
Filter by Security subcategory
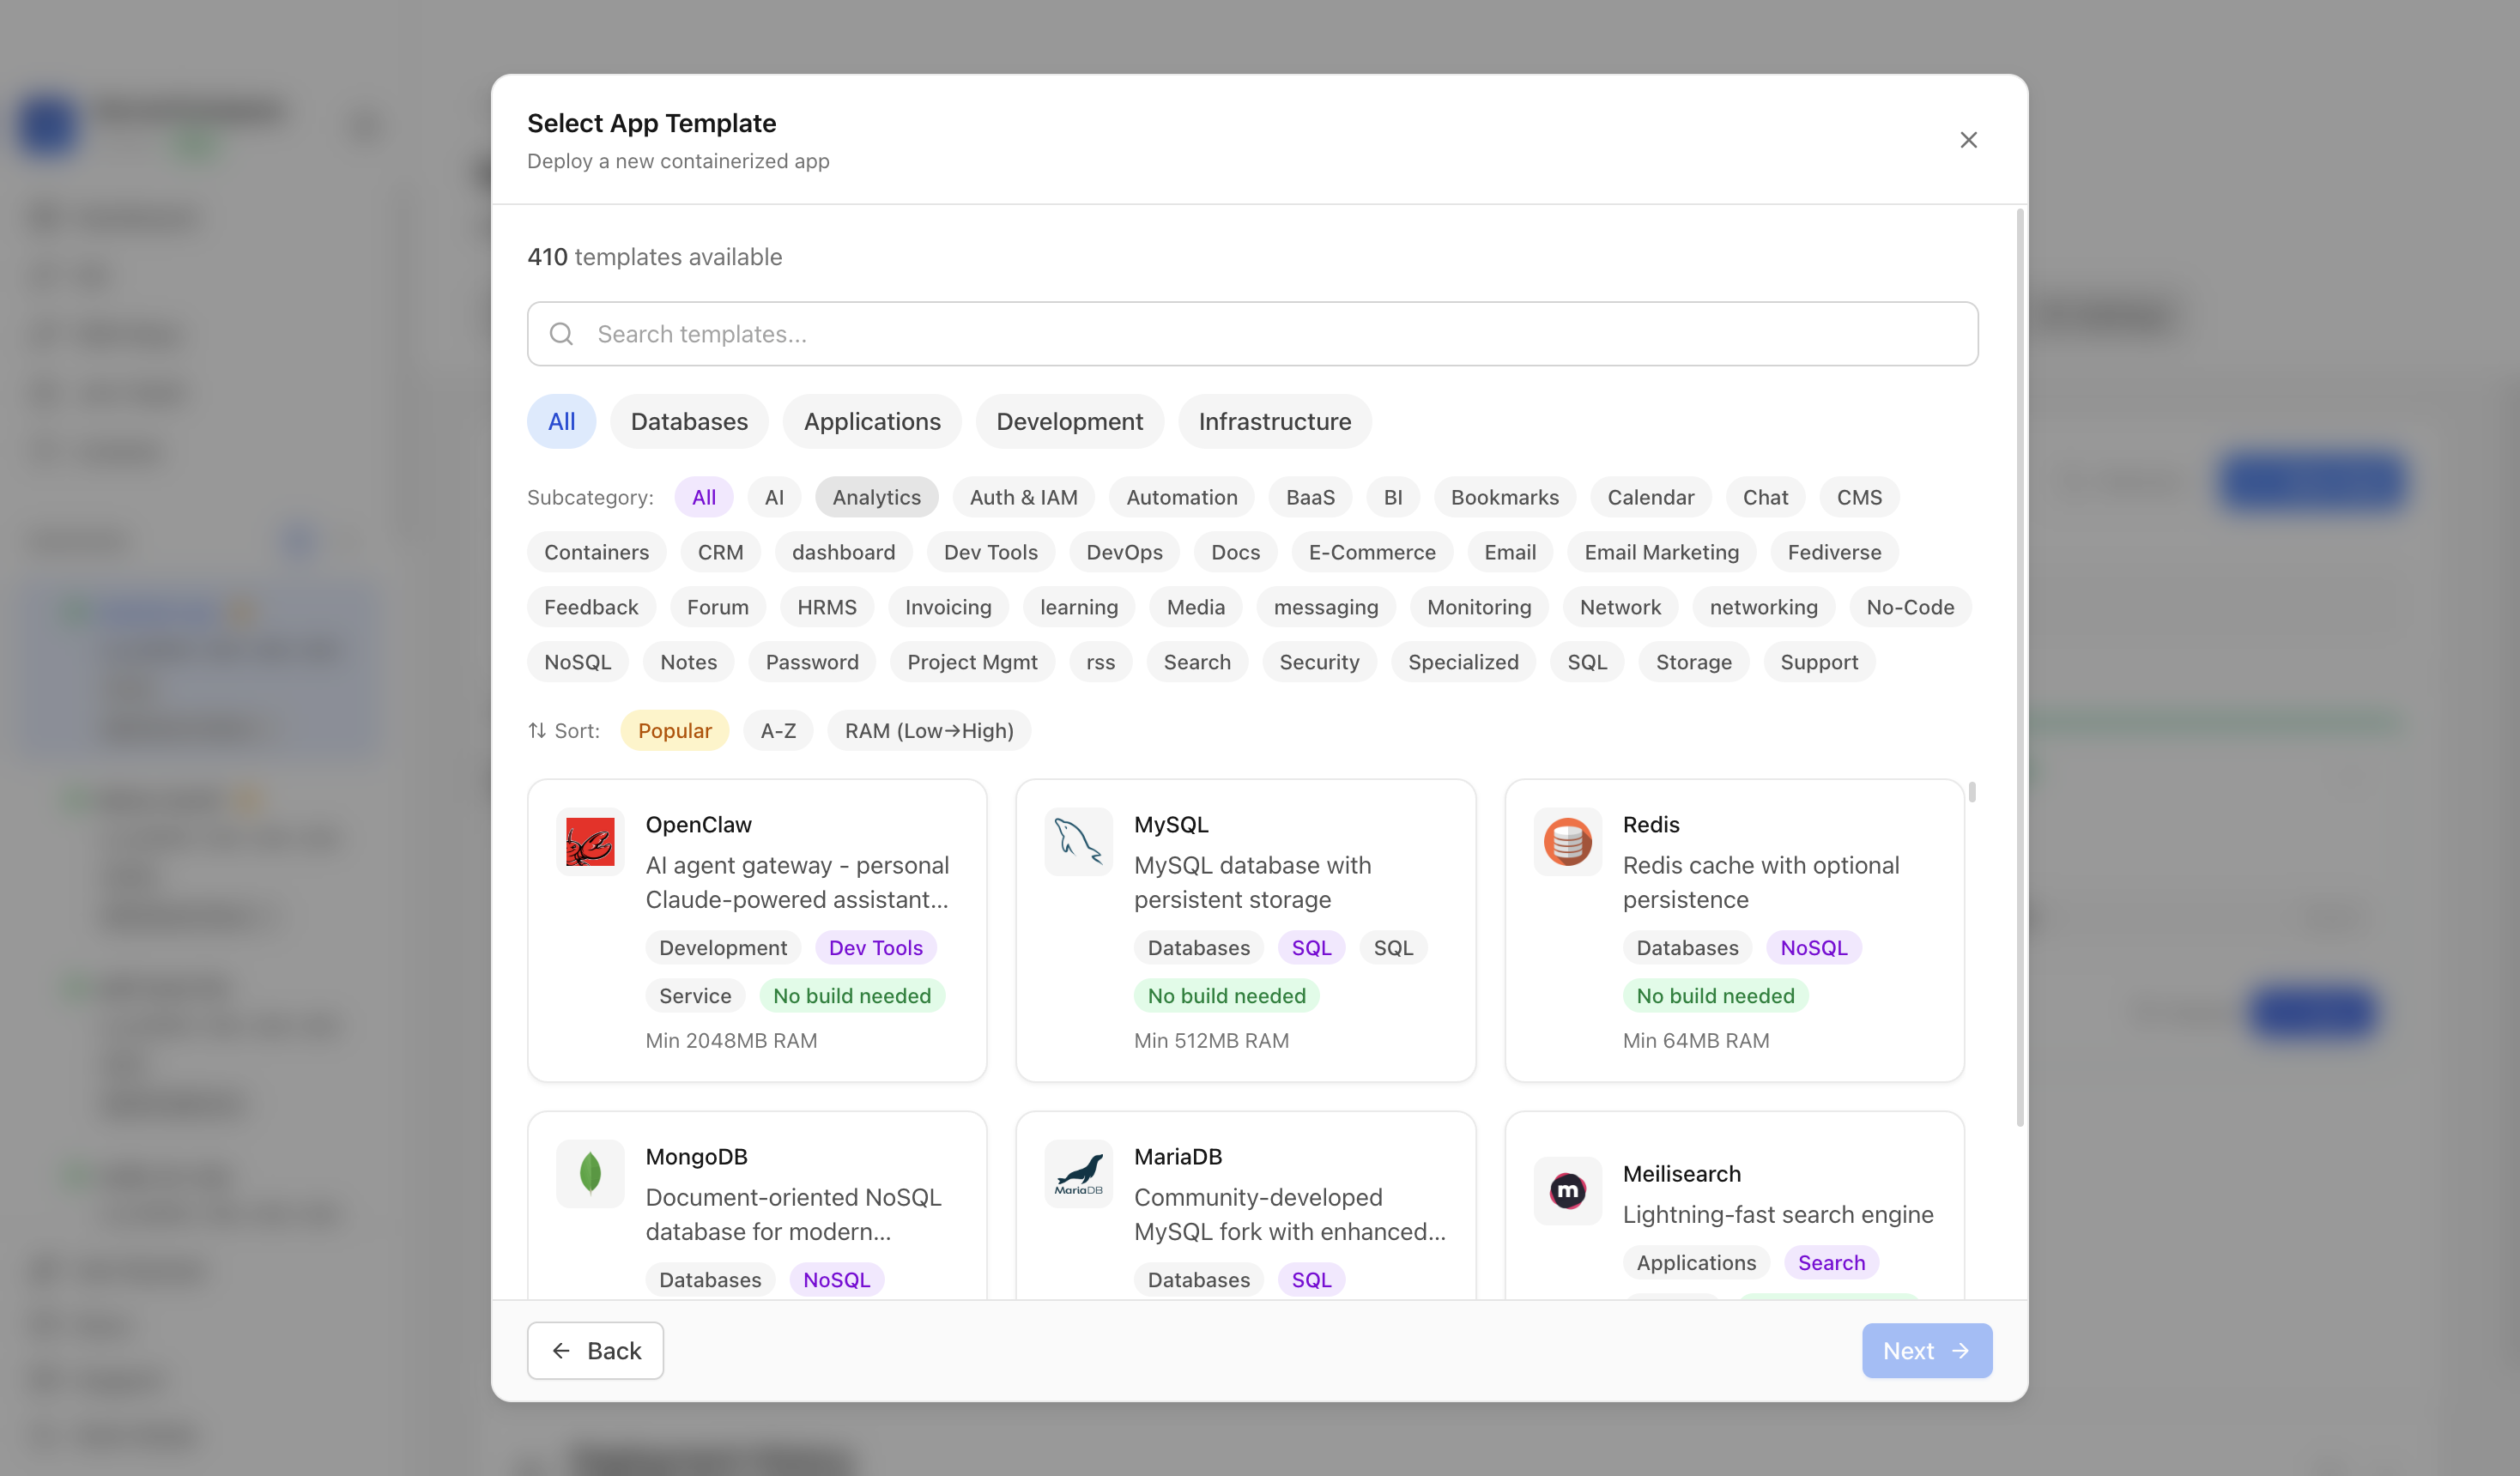(1319, 662)
